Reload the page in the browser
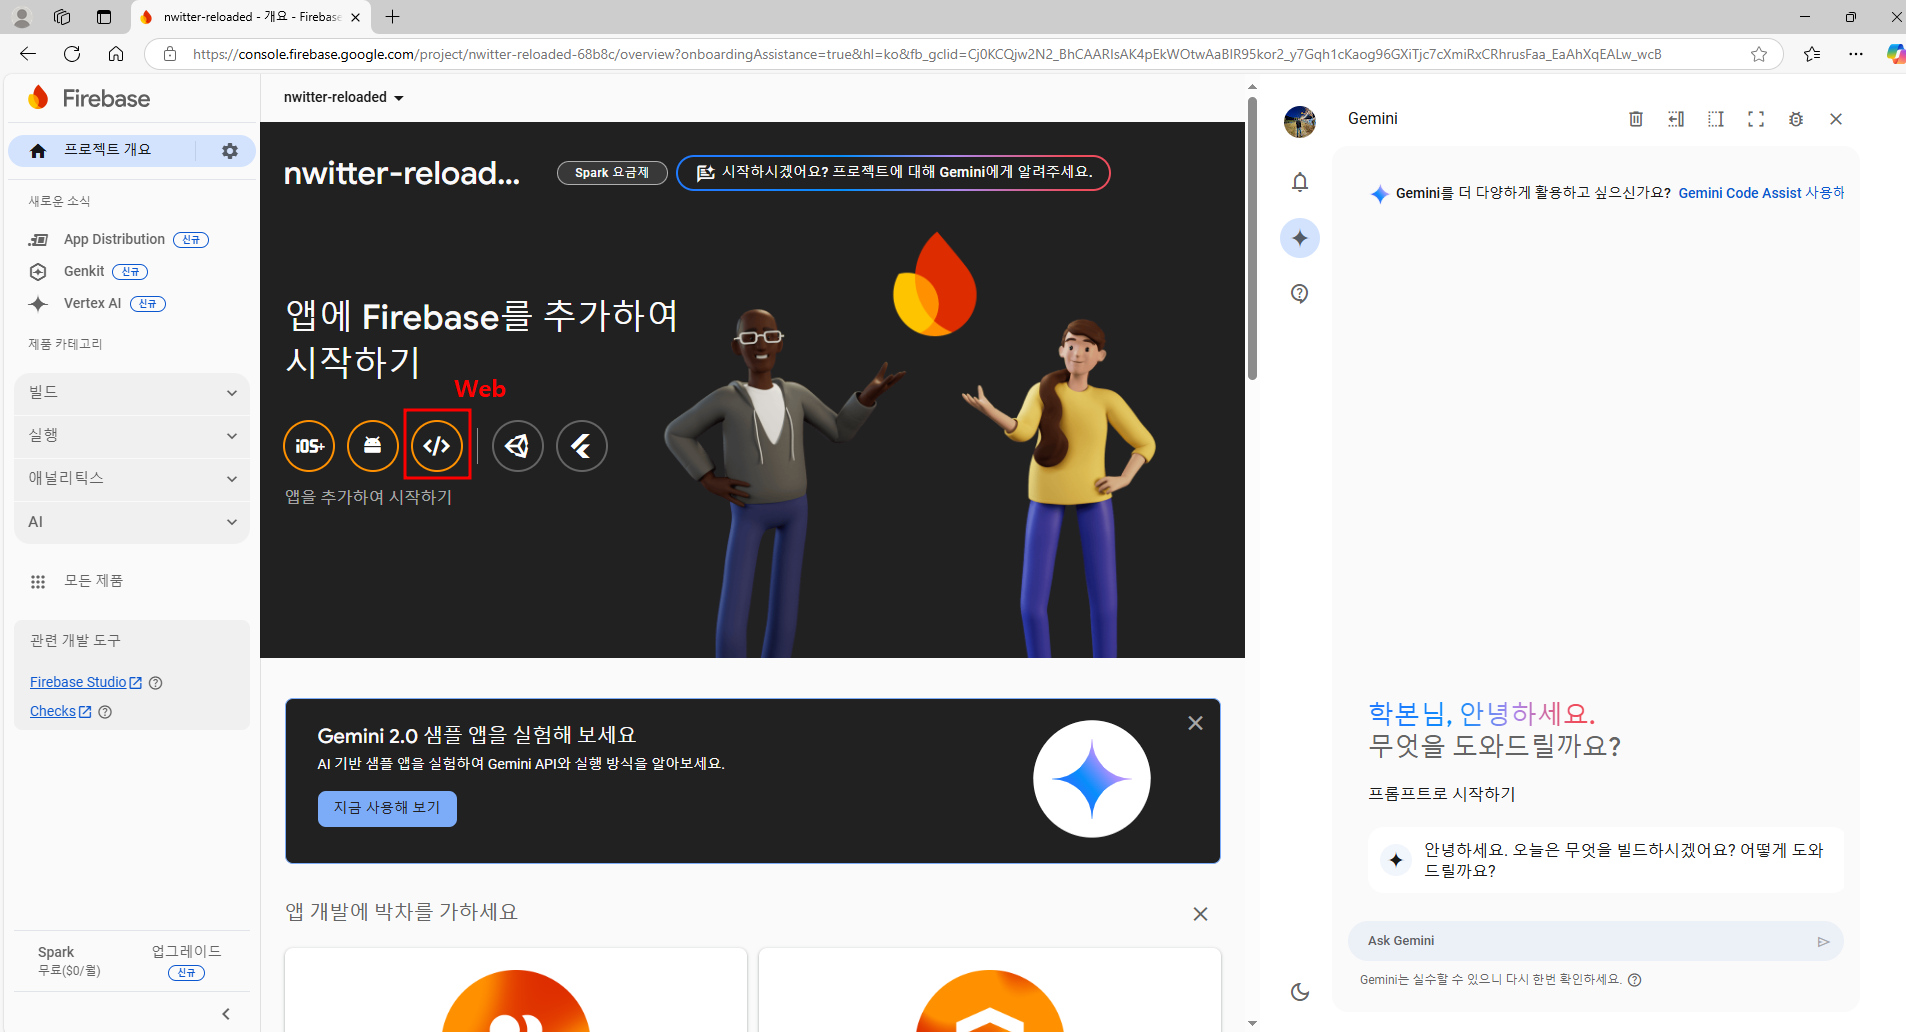This screenshot has width=1906, height=1032. click(72, 54)
